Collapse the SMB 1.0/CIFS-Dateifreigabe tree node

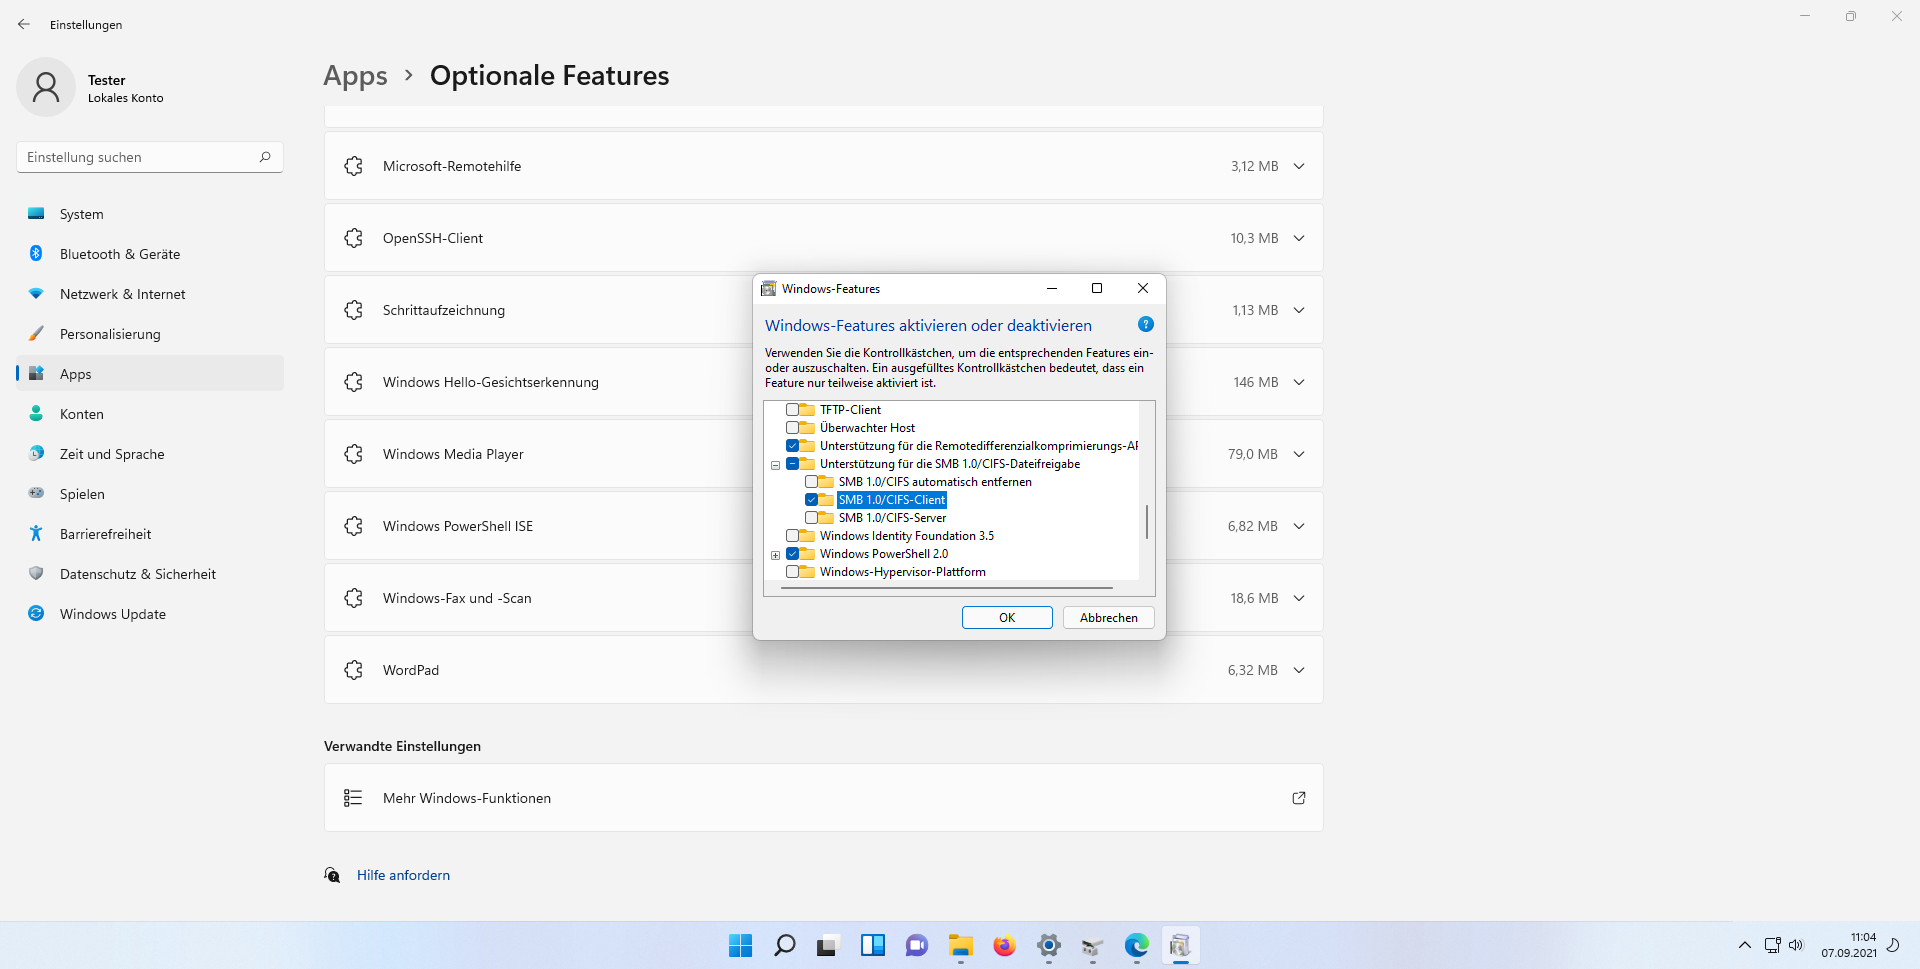775,465
